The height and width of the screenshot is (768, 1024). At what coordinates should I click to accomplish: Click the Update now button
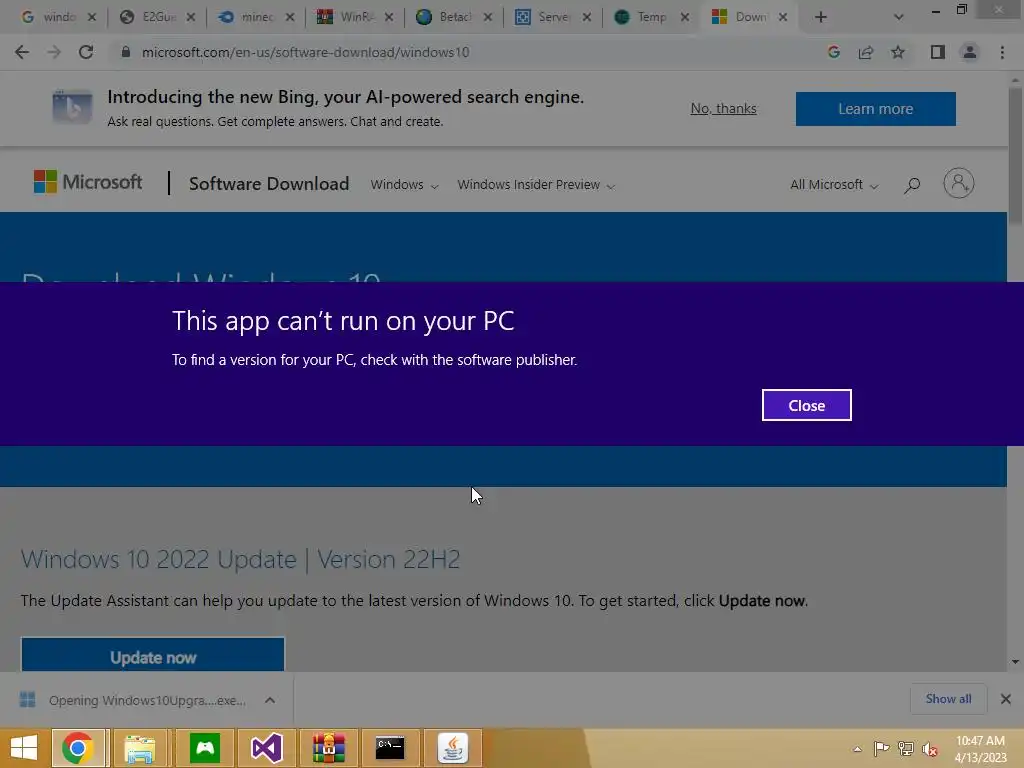click(x=153, y=654)
